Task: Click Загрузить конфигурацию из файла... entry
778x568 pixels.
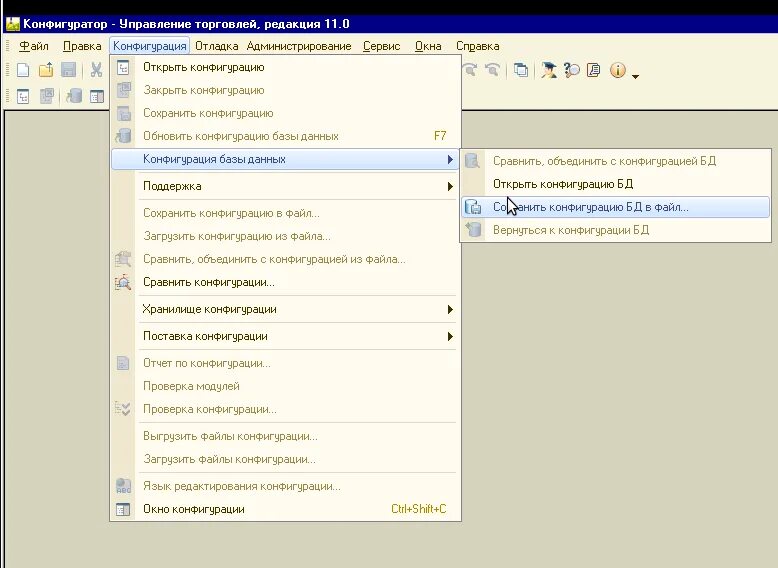Action: [x=285, y=236]
